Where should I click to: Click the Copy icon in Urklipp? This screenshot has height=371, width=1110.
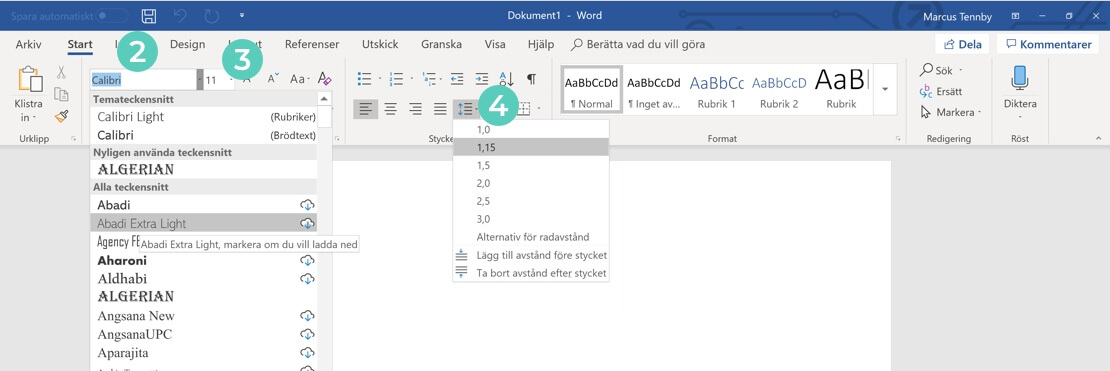pos(61,94)
